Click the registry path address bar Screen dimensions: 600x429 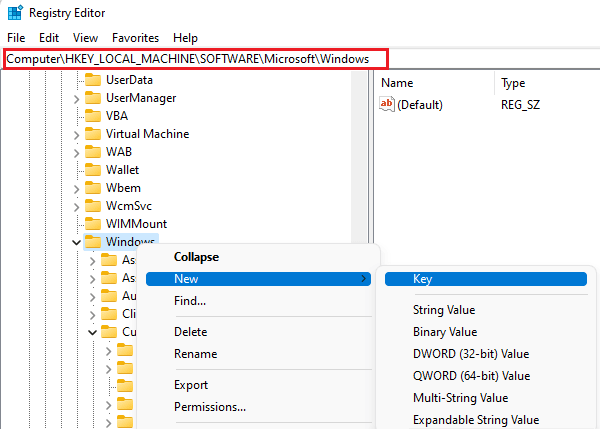pos(188,59)
